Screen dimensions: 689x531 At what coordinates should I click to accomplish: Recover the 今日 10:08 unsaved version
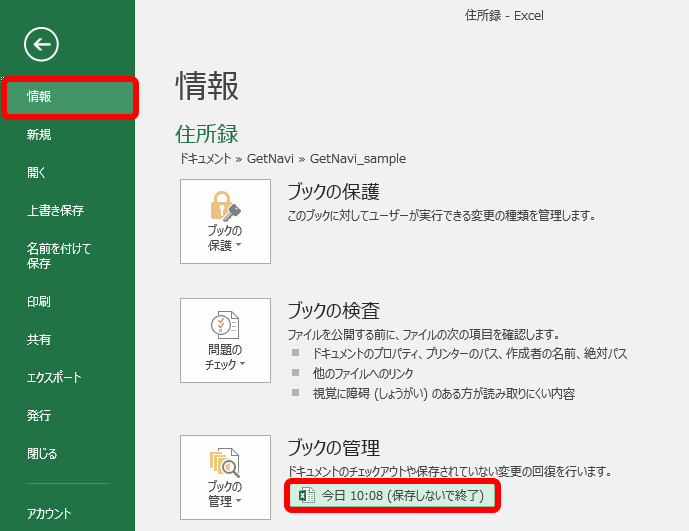click(392, 496)
